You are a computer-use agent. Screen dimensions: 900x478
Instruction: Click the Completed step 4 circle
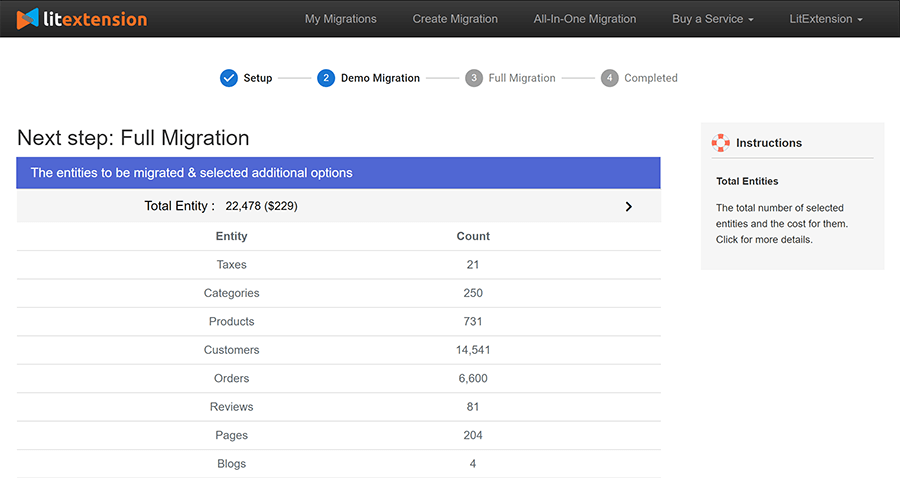(610, 78)
